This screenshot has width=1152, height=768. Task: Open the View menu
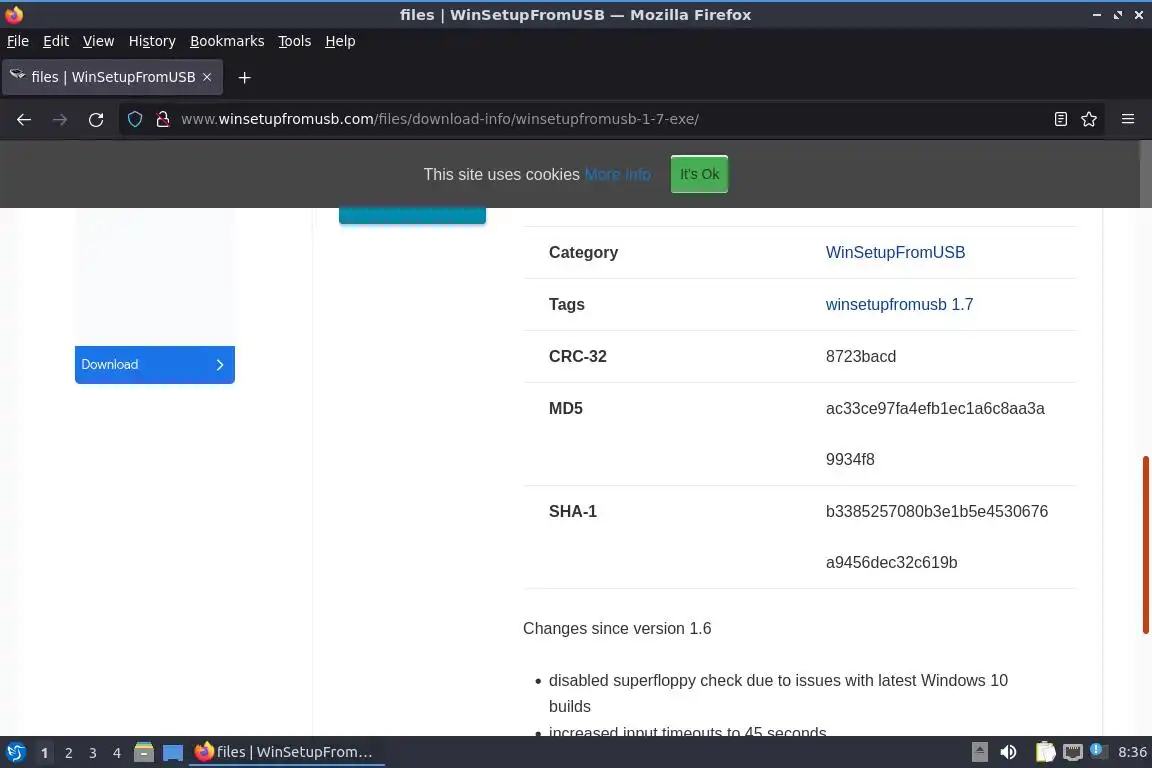click(x=98, y=41)
